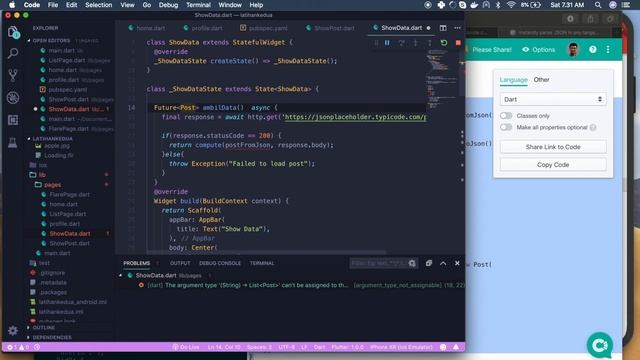640x360 pixels.
Task: Open the Selection menu in menu bar
Action: 98,5
